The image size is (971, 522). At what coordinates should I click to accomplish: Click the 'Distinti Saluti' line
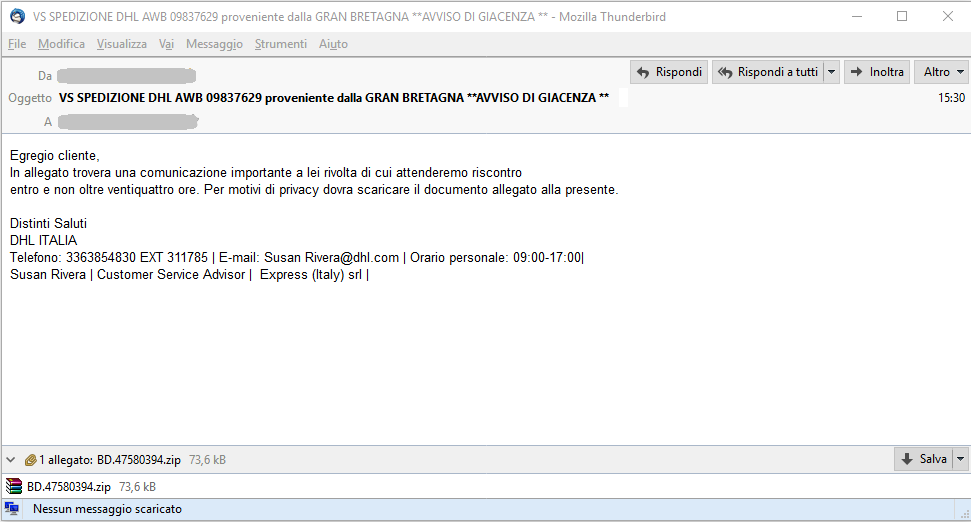click(48, 224)
